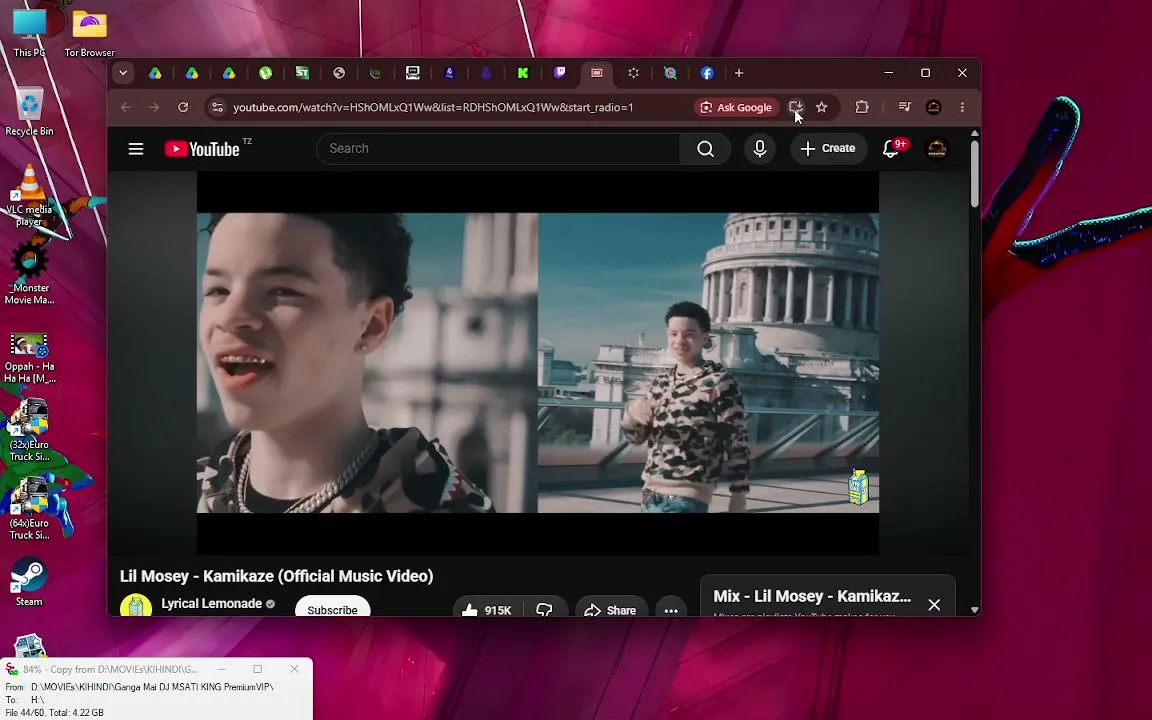This screenshot has height=720, width=1152.
Task: Close the Mix - Lil Mosey playlist panel
Action: coord(934,605)
